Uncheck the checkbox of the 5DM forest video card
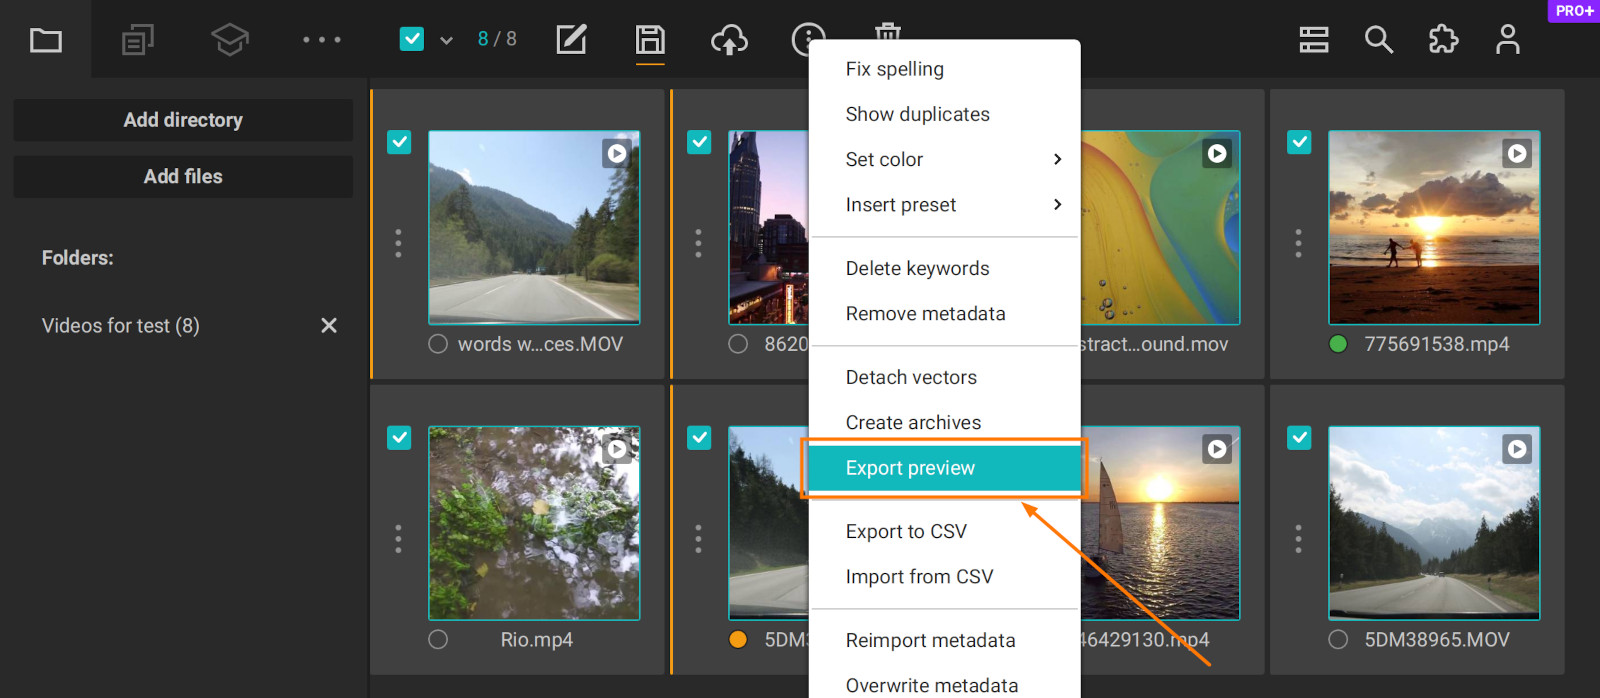This screenshot has height=698, width=1600. tap(699, 438)
